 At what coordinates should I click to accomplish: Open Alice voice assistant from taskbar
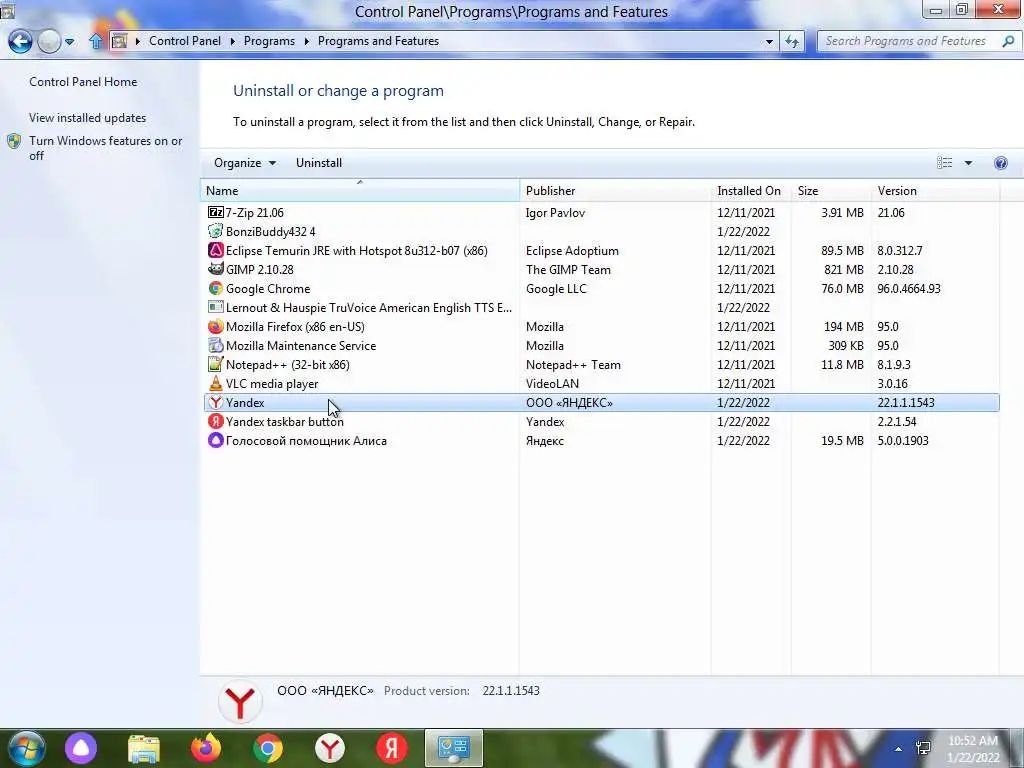point(81,748)
